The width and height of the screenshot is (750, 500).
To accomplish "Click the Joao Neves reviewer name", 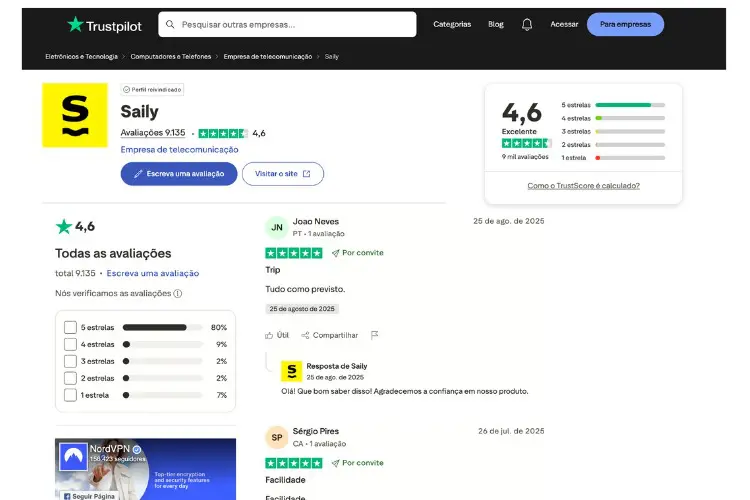I will pyautogui.click(x=316, y=222).
